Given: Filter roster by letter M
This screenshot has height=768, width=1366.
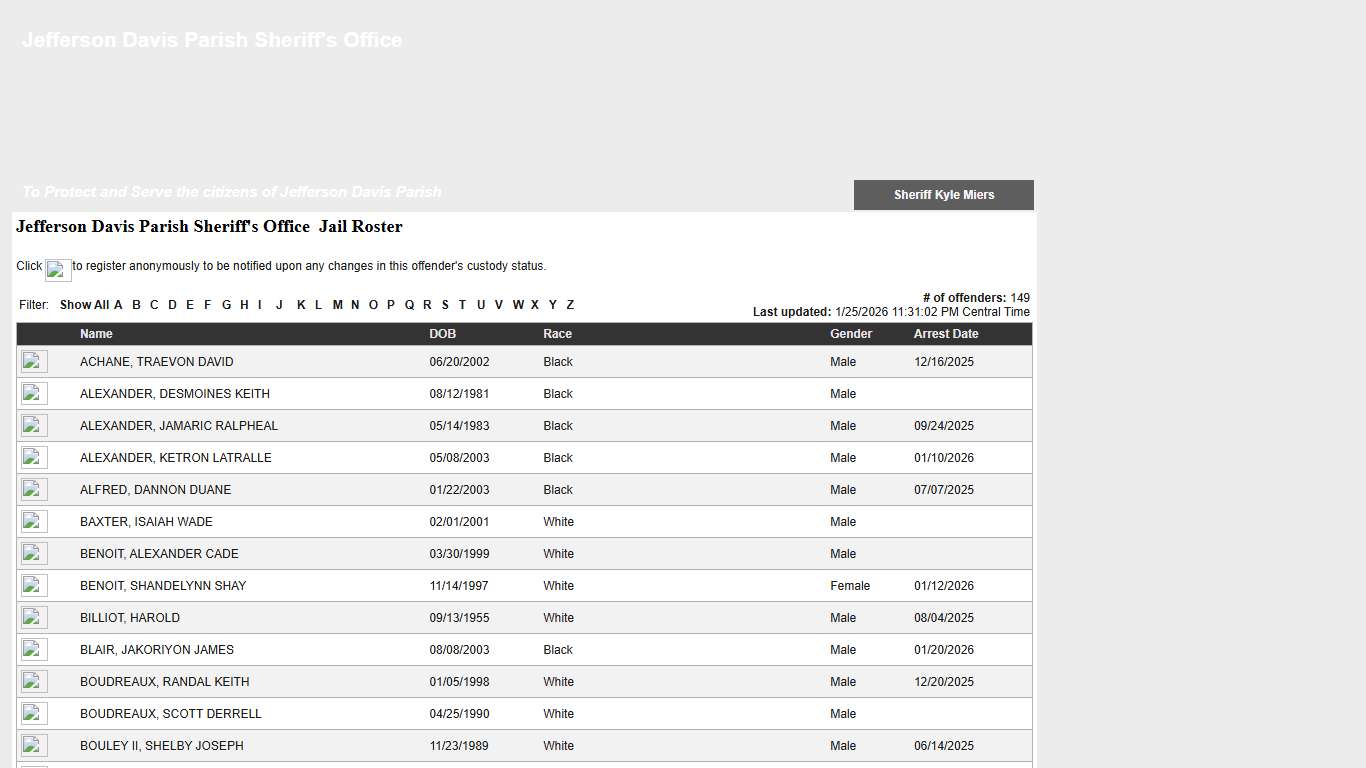Looking at the screenshot, I should (x=338, y=305).
